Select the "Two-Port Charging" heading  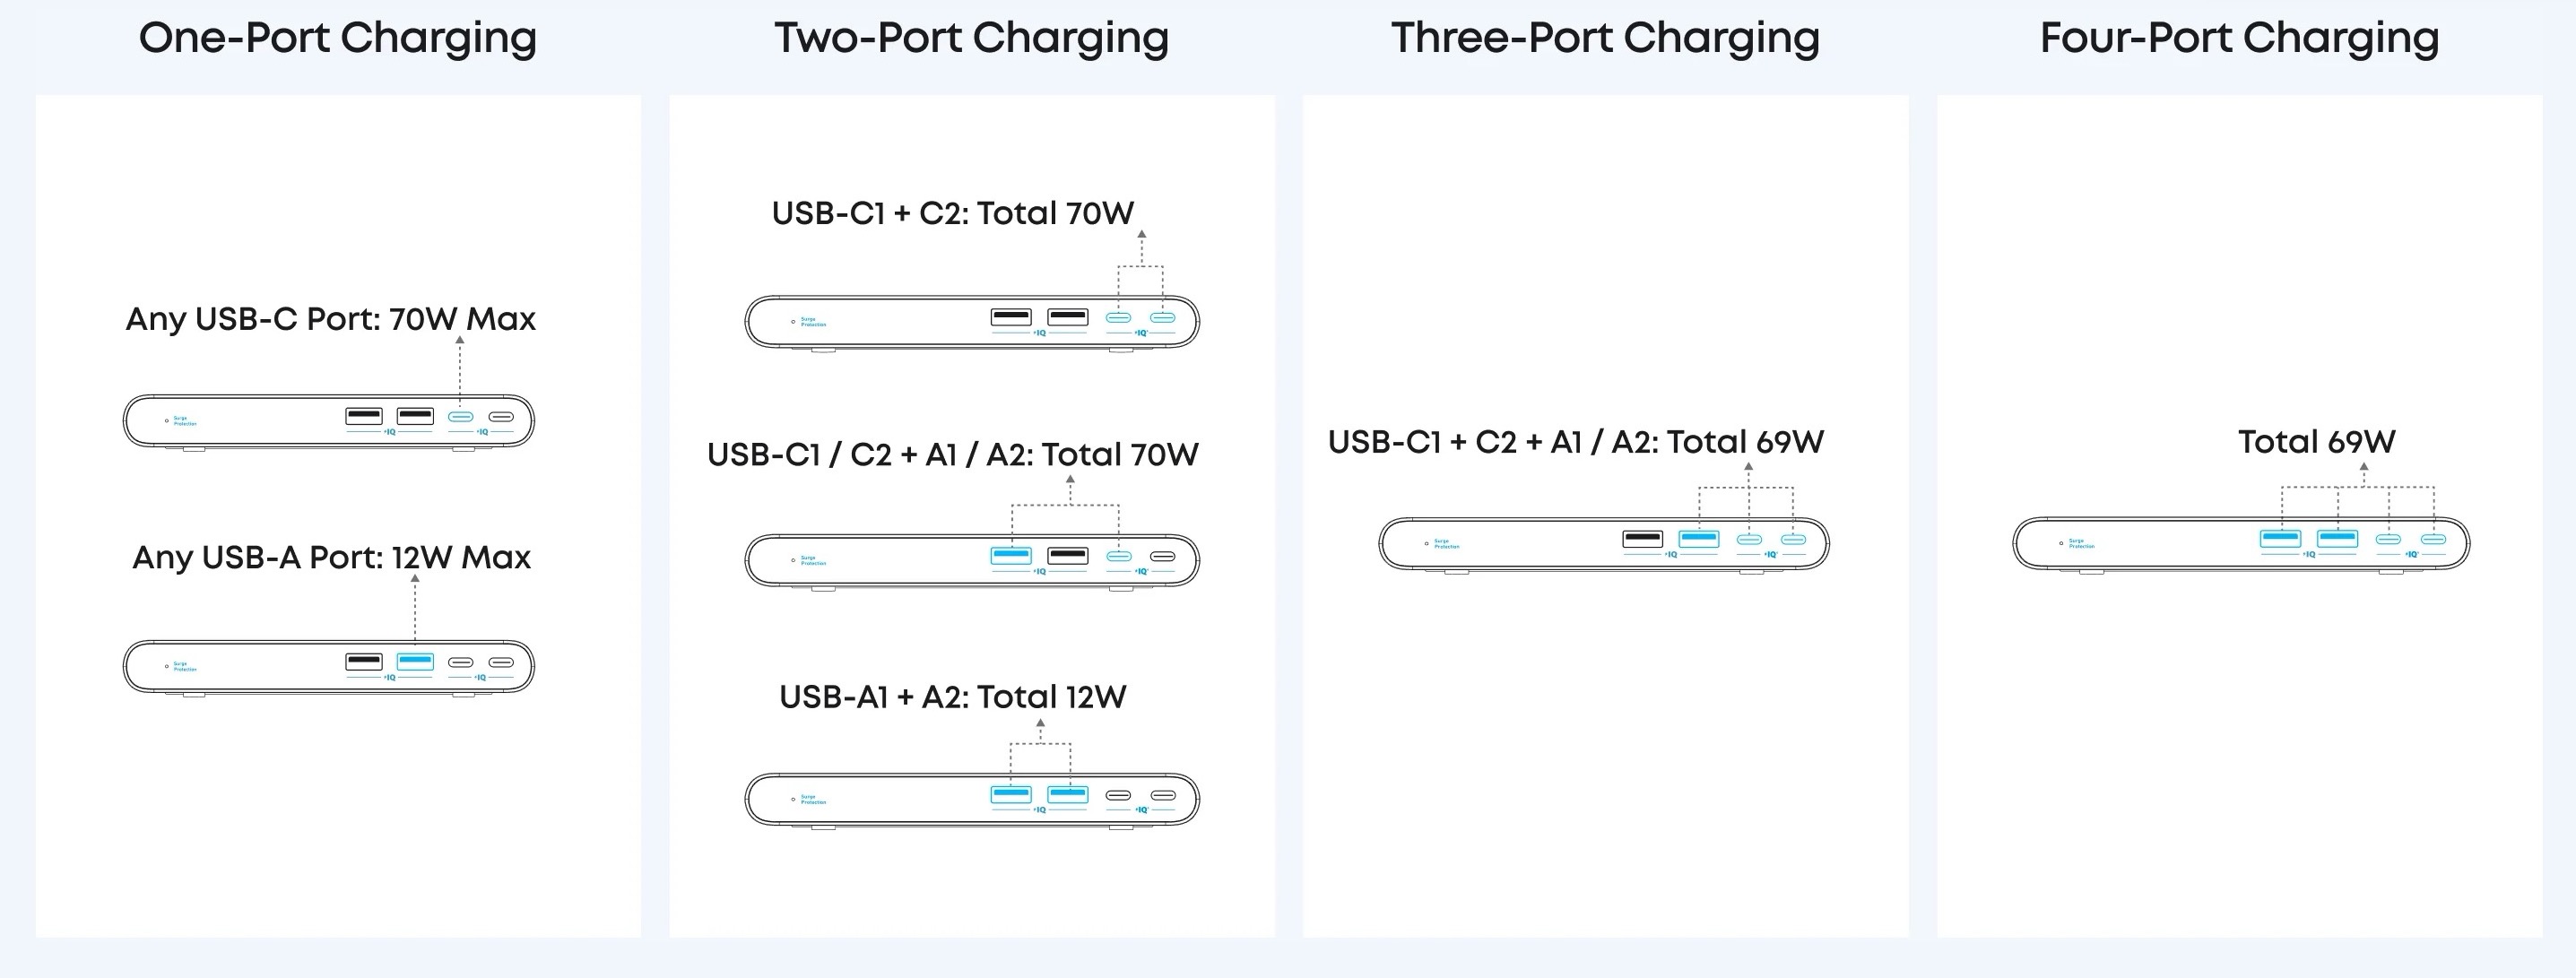coord(971,38)
